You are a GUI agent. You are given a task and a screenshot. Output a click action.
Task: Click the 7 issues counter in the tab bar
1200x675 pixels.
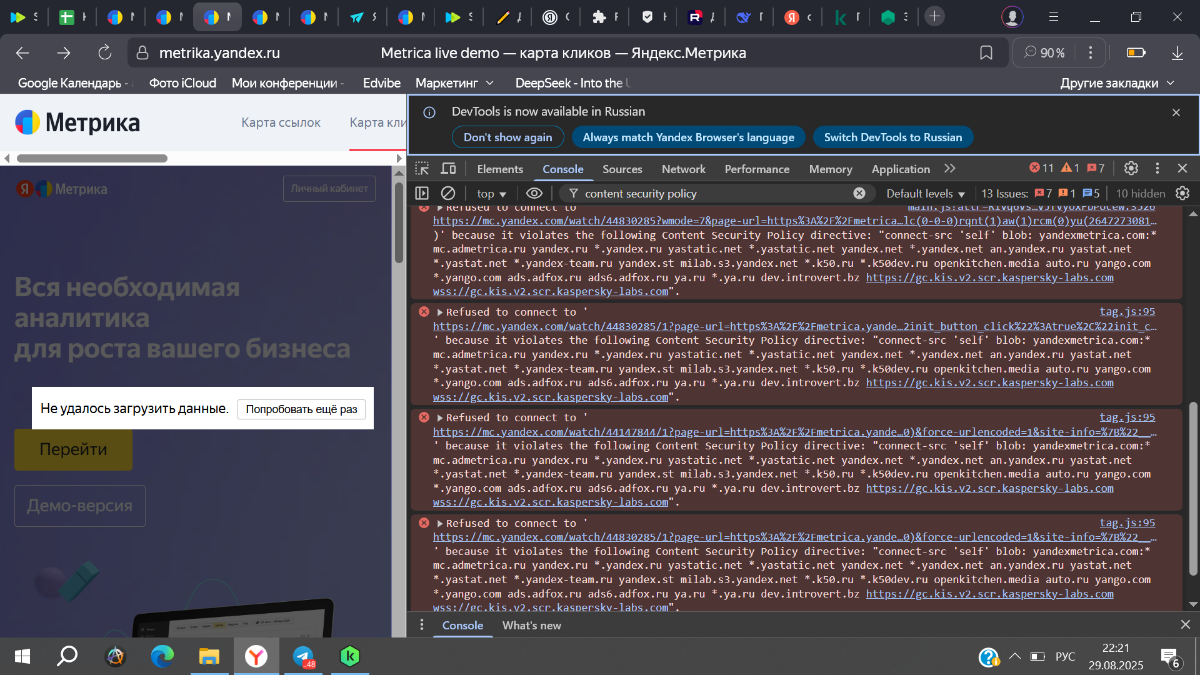(1095, 169)
